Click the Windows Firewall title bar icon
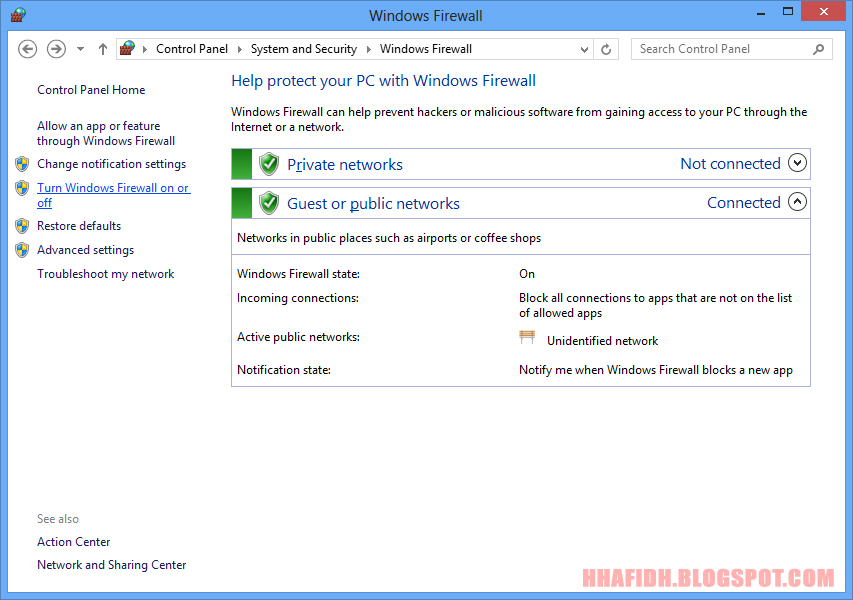This screenshot has width=853, height=600. pyautogui.click(x=18, y=15)
